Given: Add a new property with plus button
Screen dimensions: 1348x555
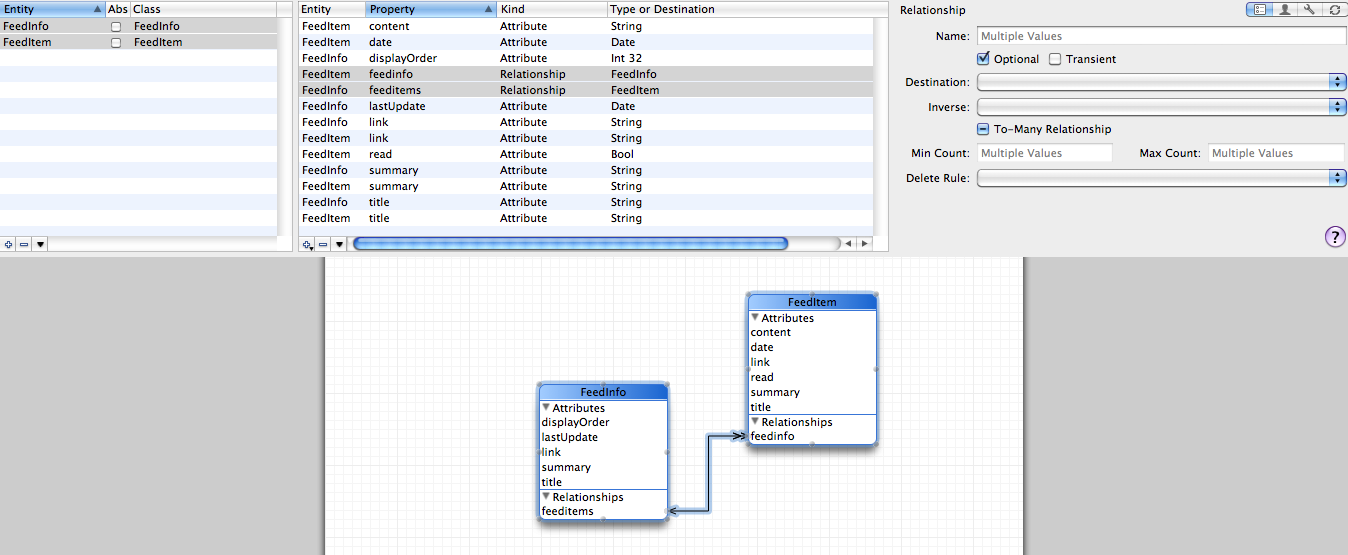Looking at the screenshot, I should tap(308, 244).
